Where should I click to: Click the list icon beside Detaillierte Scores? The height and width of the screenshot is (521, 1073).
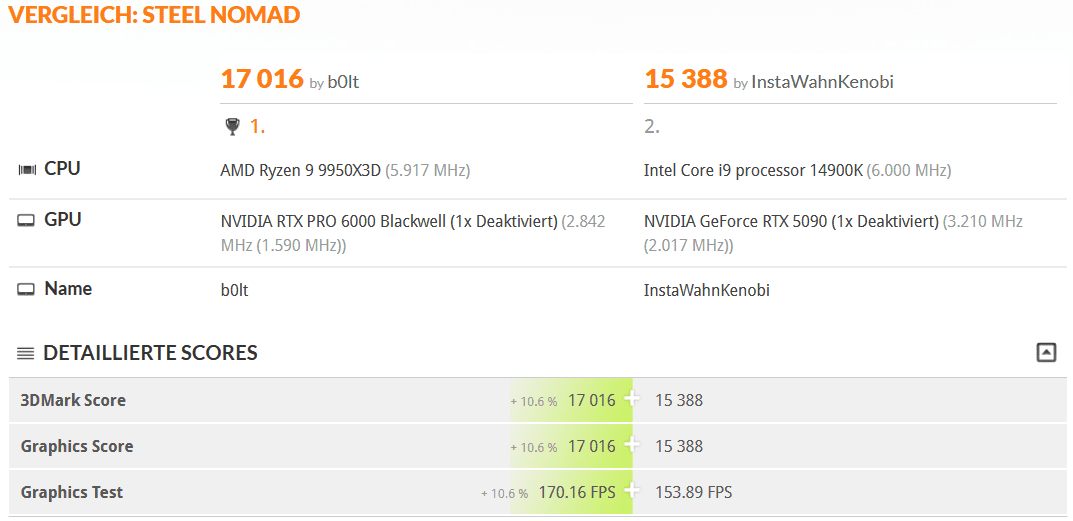coord(26,353)
